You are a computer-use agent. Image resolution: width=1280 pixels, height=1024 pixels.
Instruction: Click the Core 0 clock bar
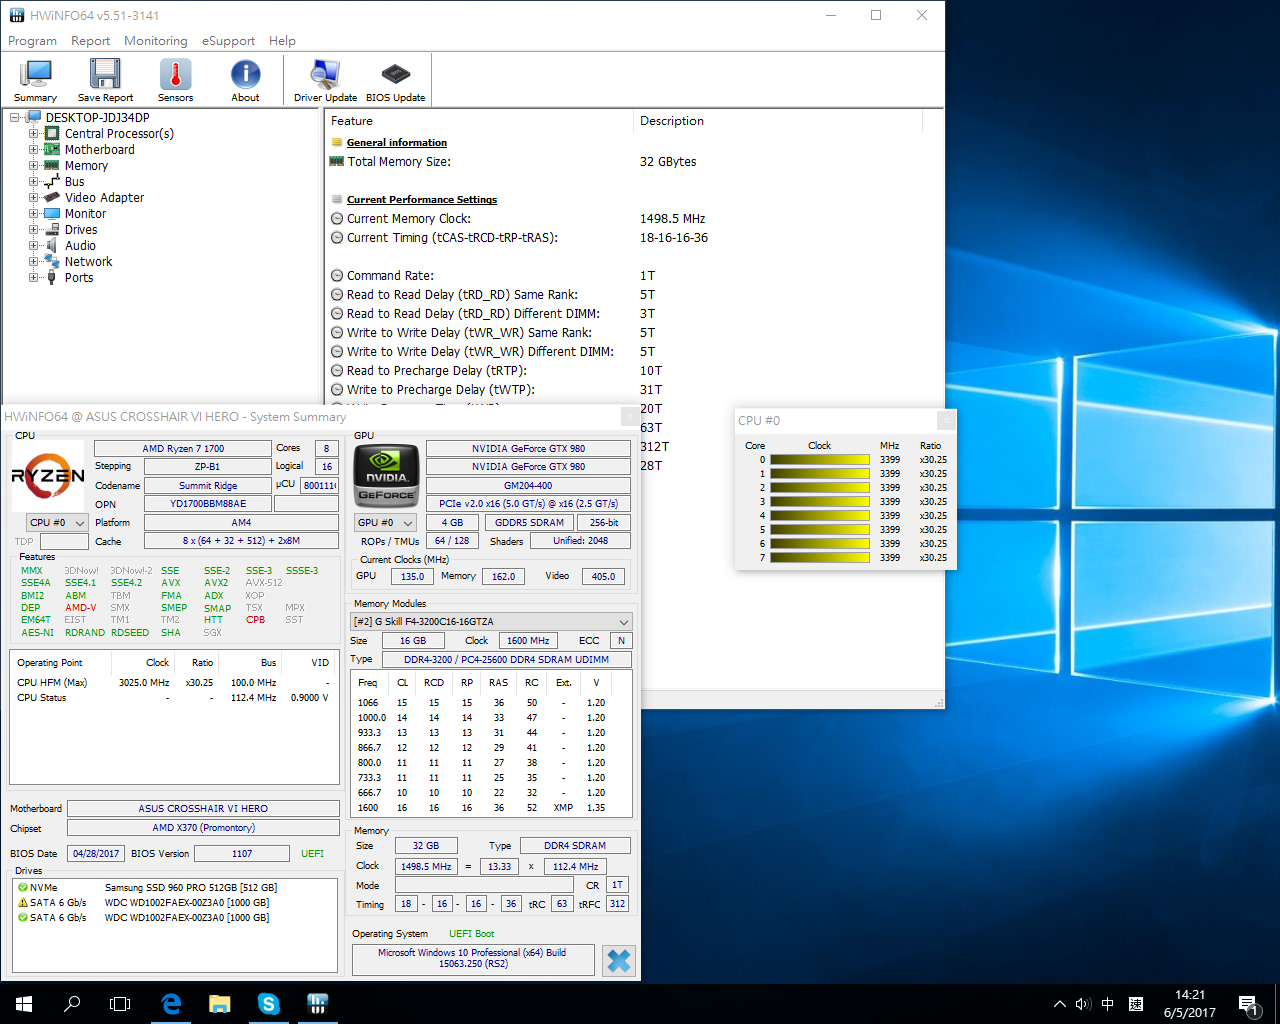coord(820,460)
